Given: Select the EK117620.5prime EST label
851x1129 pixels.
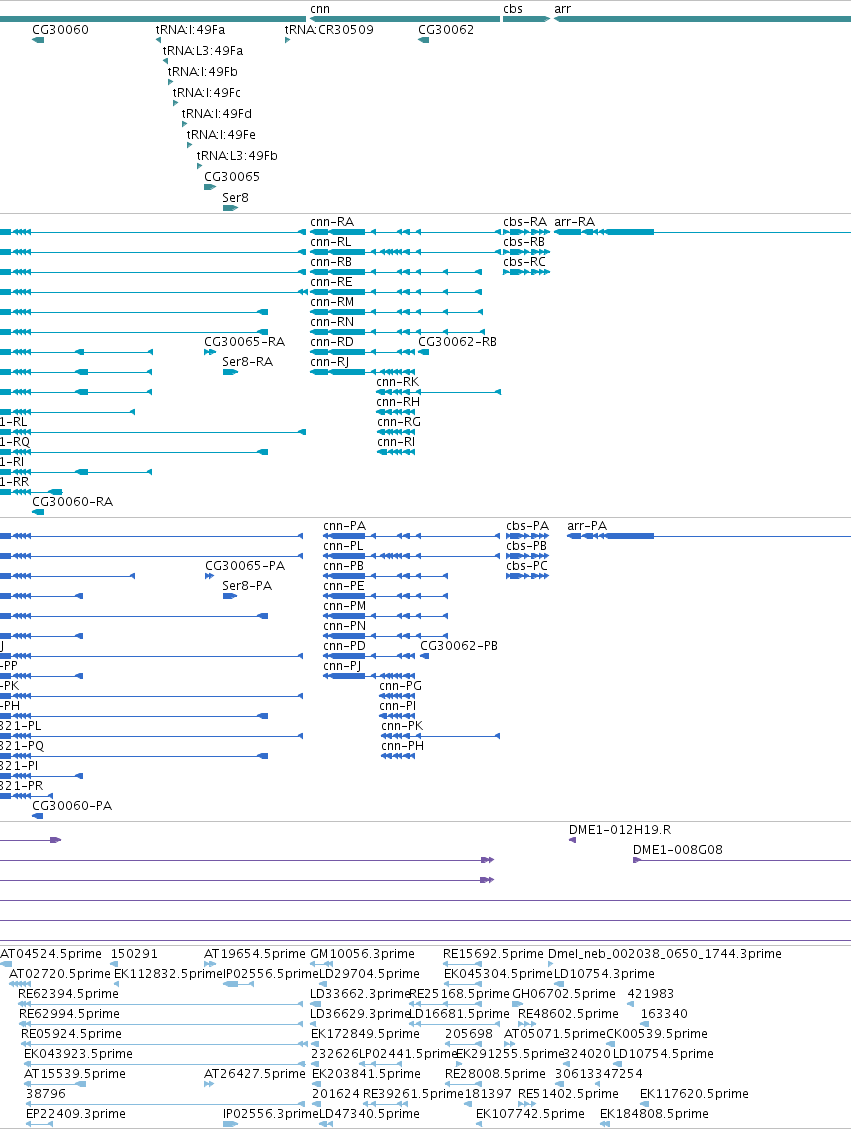Looking at the screenshot, I should click(694, 1094).
